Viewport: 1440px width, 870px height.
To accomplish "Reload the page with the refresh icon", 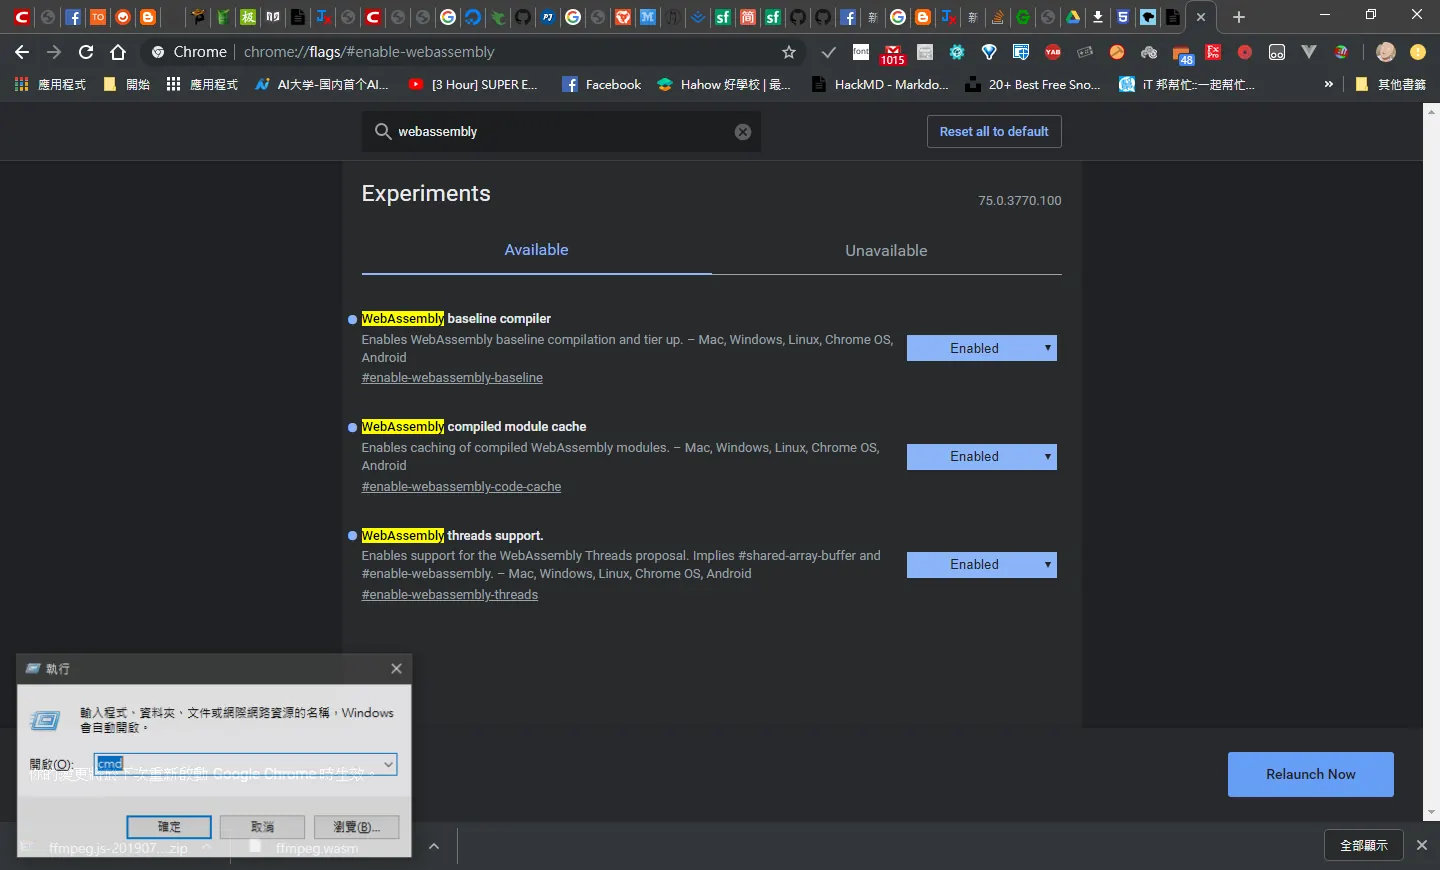I will (86, 52).
